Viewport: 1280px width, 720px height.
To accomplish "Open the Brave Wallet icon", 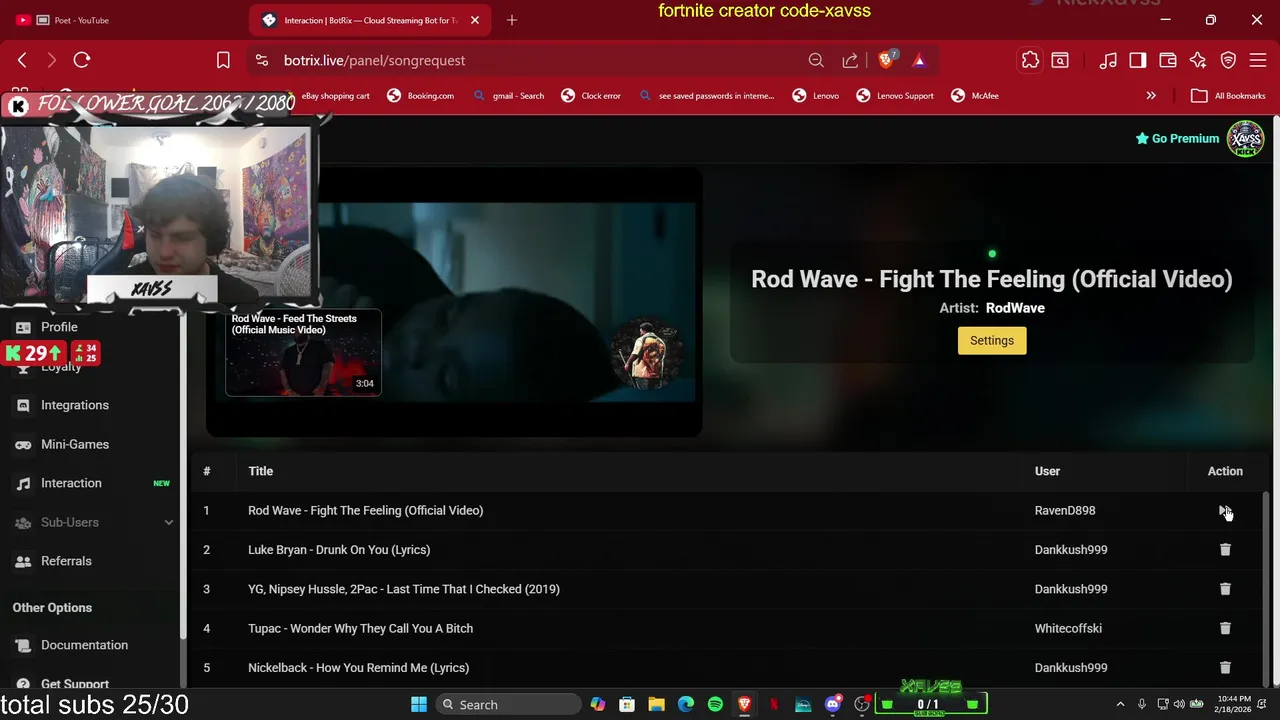I will [x=1168, y=60].
